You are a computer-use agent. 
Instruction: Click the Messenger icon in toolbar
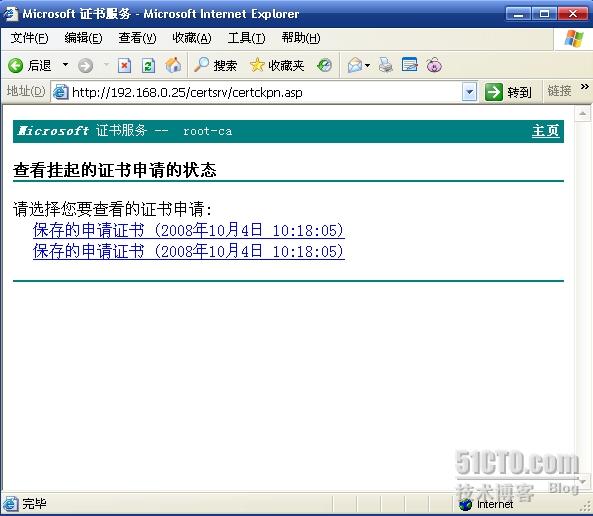pos(434,65)
